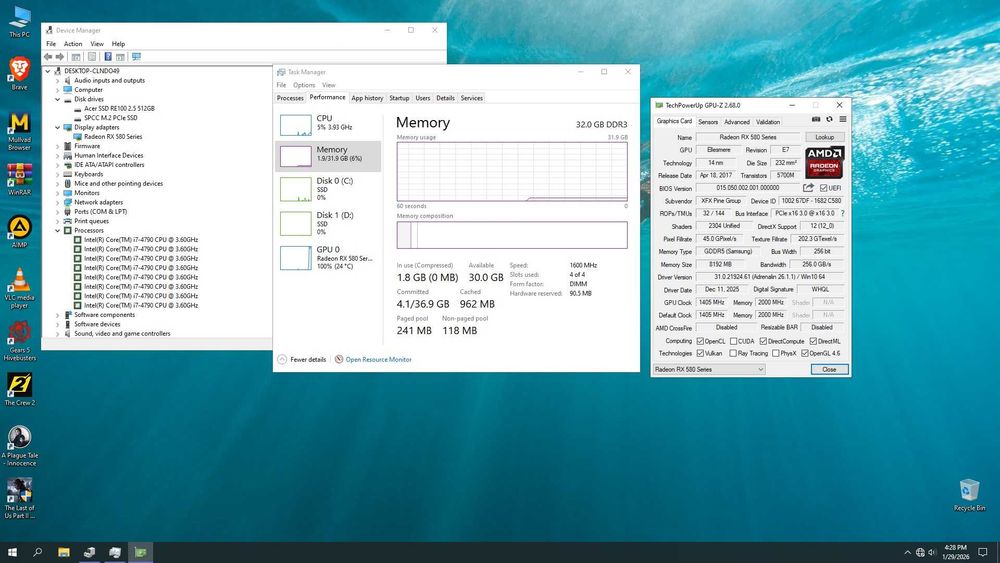Screen dimensions: 1000x563
Task: Click the Windows Start button
Action: click(12, 552)
